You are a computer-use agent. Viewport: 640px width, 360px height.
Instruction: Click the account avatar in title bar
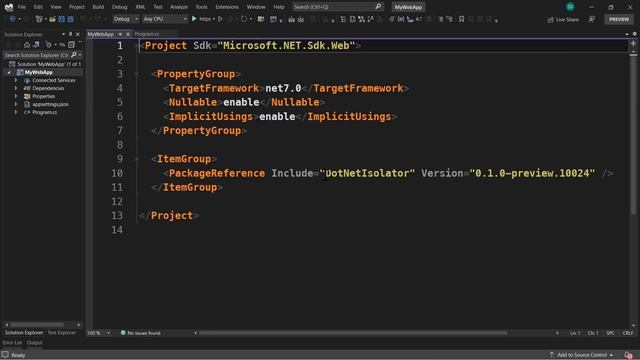pos(570,7)
